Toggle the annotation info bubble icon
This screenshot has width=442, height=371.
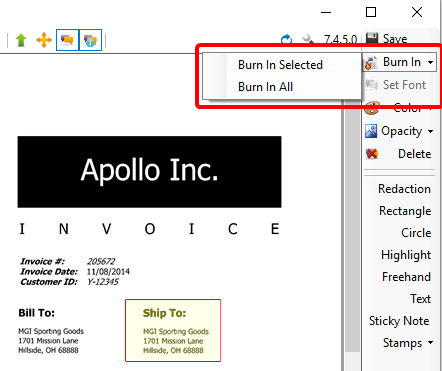tap(90, 40)
